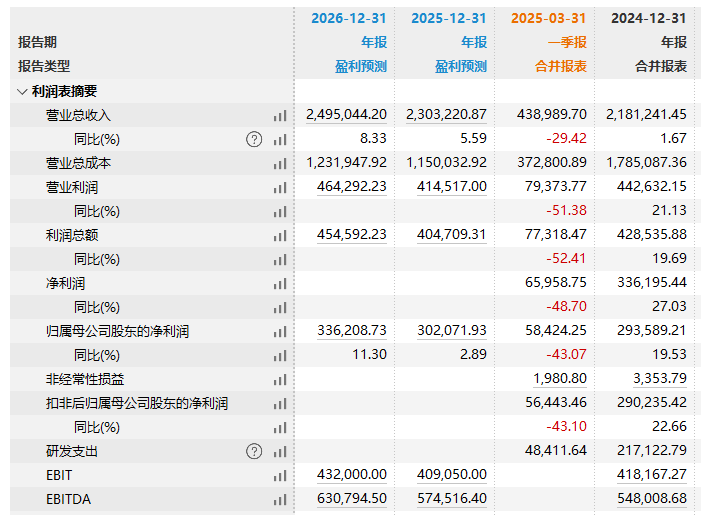Click the 一季报 report period label
The width and height of the screenshot is (701, 515).
[567, 42]
